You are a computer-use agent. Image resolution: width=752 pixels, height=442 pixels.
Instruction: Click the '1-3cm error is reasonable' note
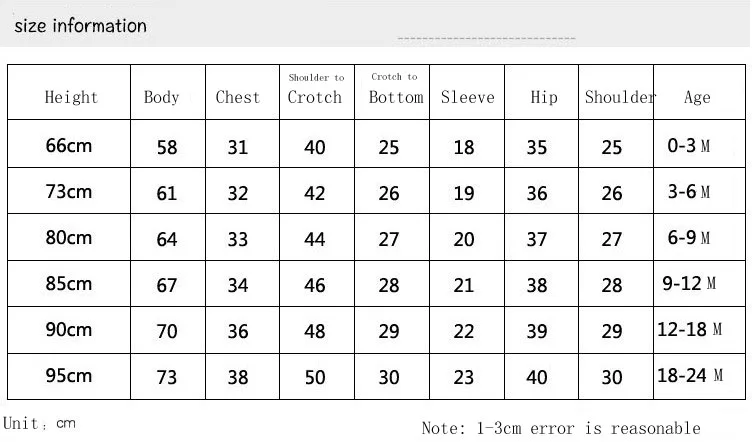[x=588, y=428]
